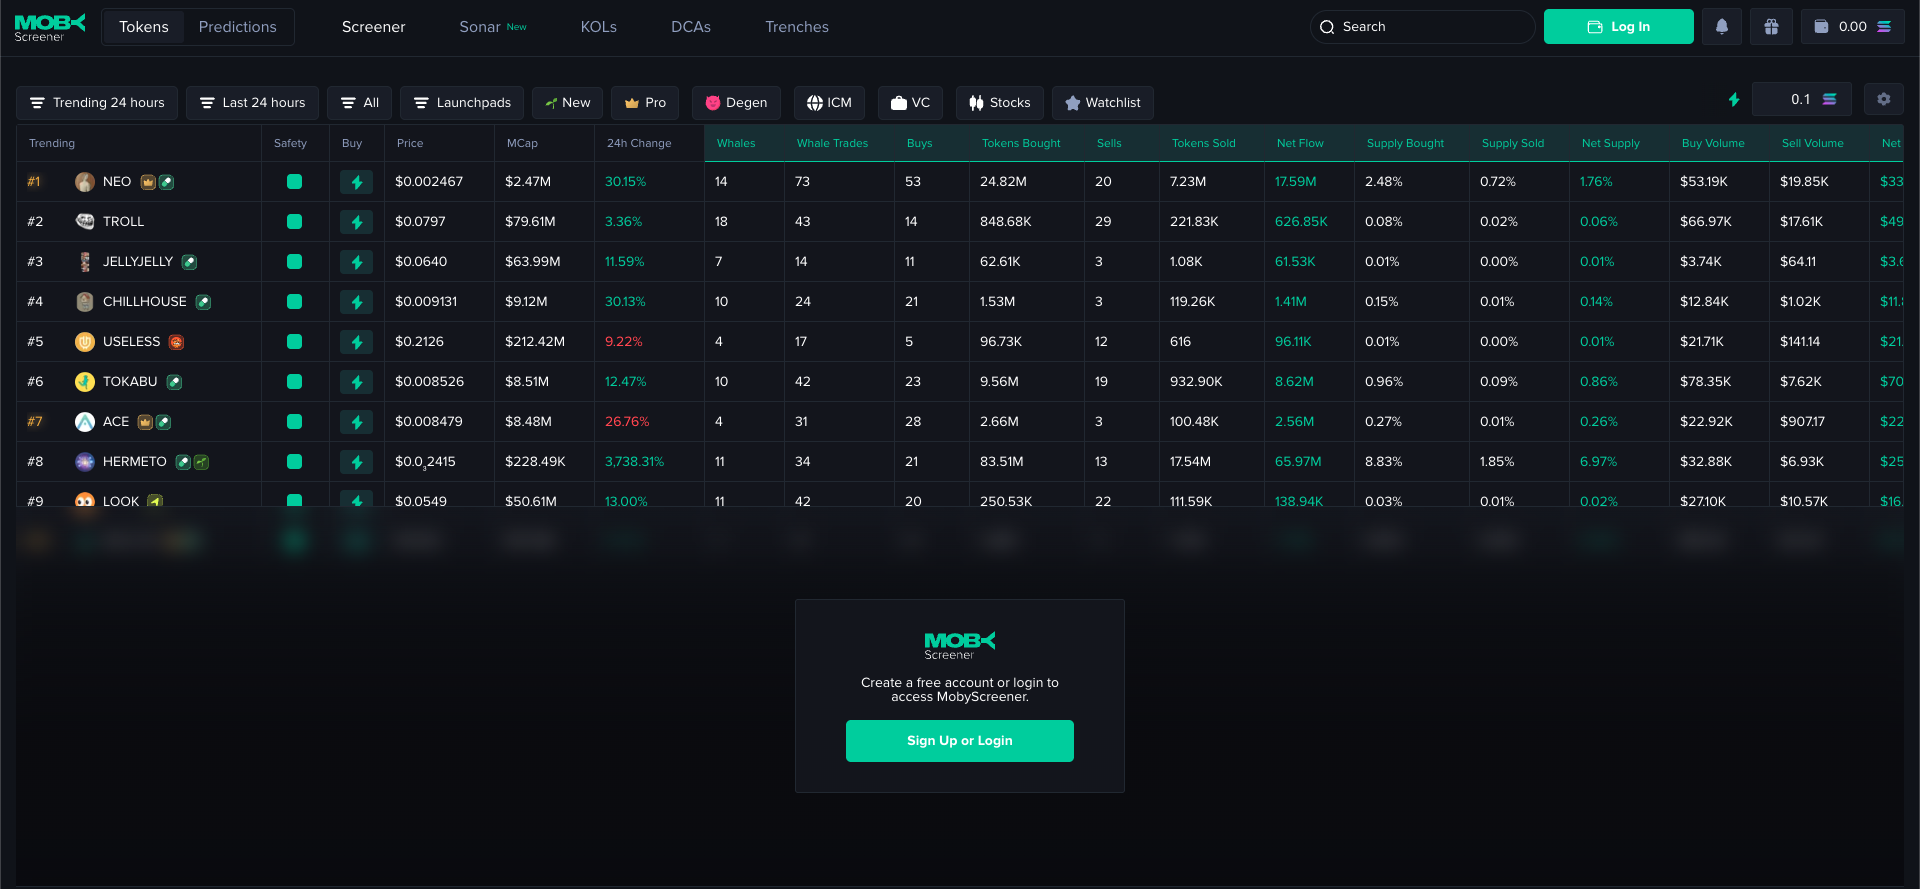Filter by ICM category
Viewport: 1920px width, 889px height.
[x=829, y=103]
